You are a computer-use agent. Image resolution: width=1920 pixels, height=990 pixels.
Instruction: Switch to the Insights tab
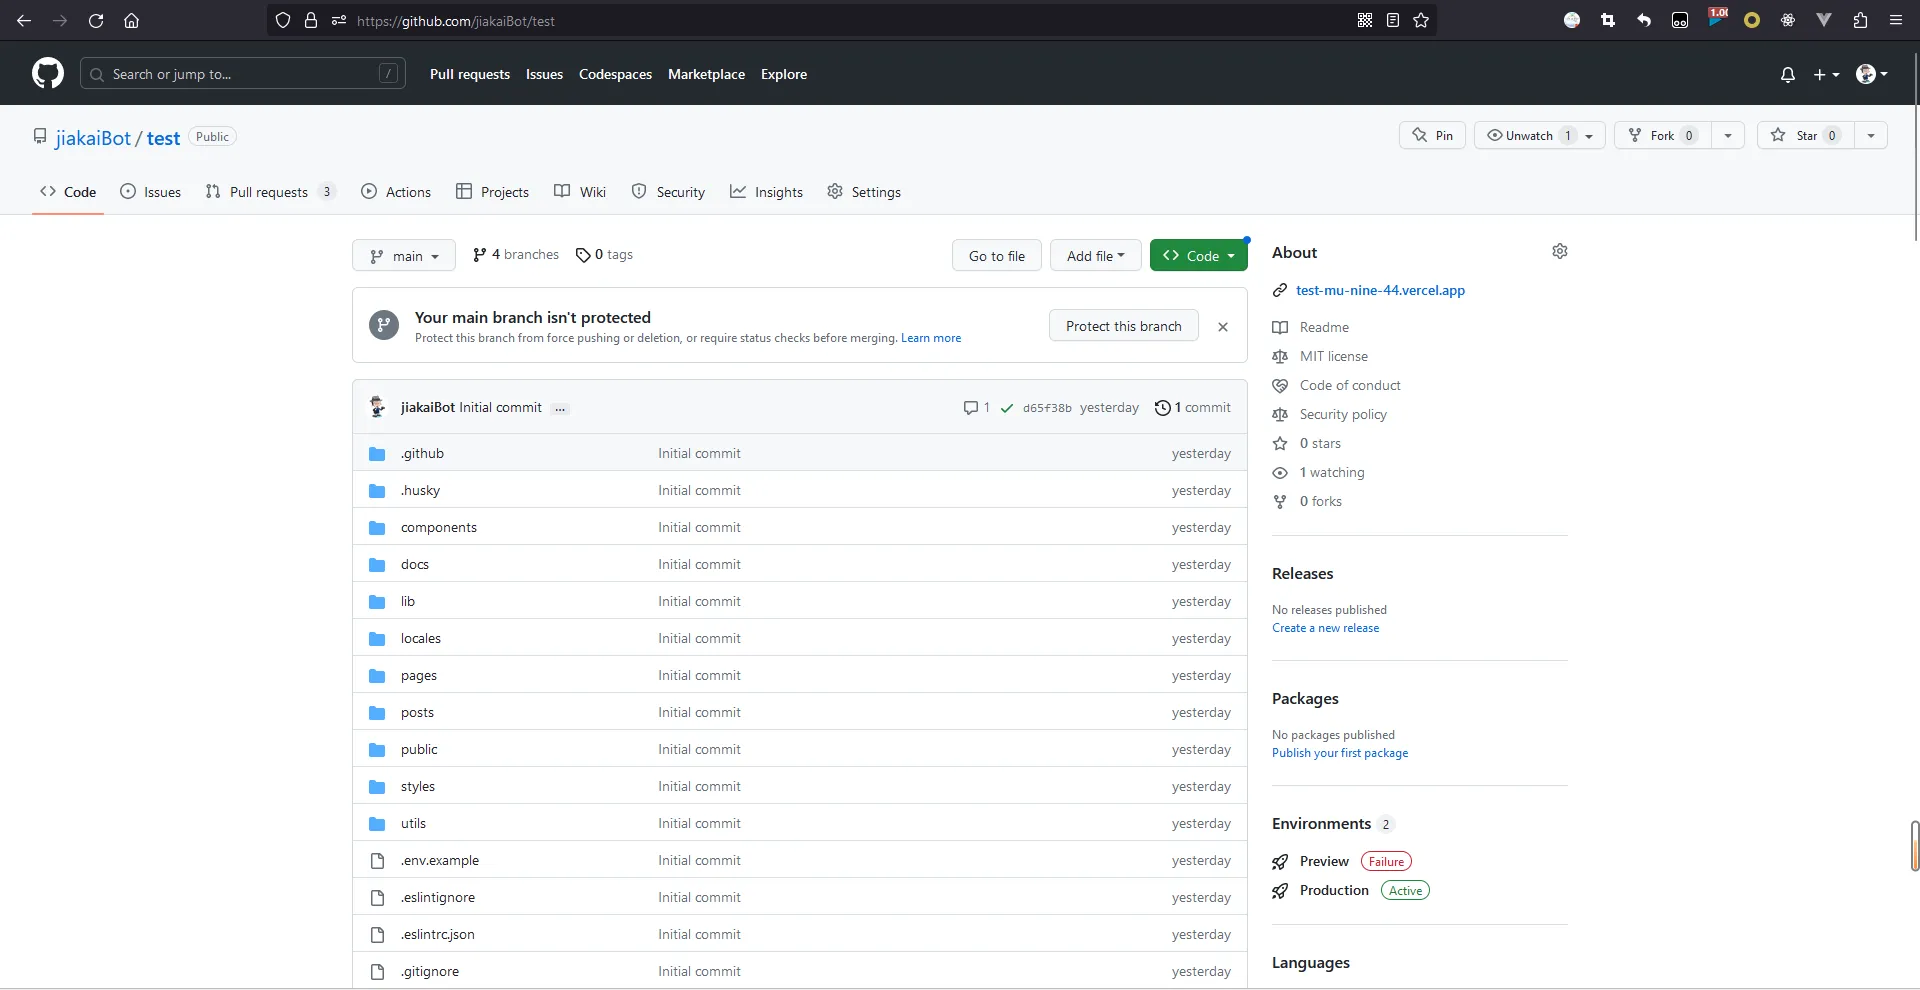(x=766, y=192)
